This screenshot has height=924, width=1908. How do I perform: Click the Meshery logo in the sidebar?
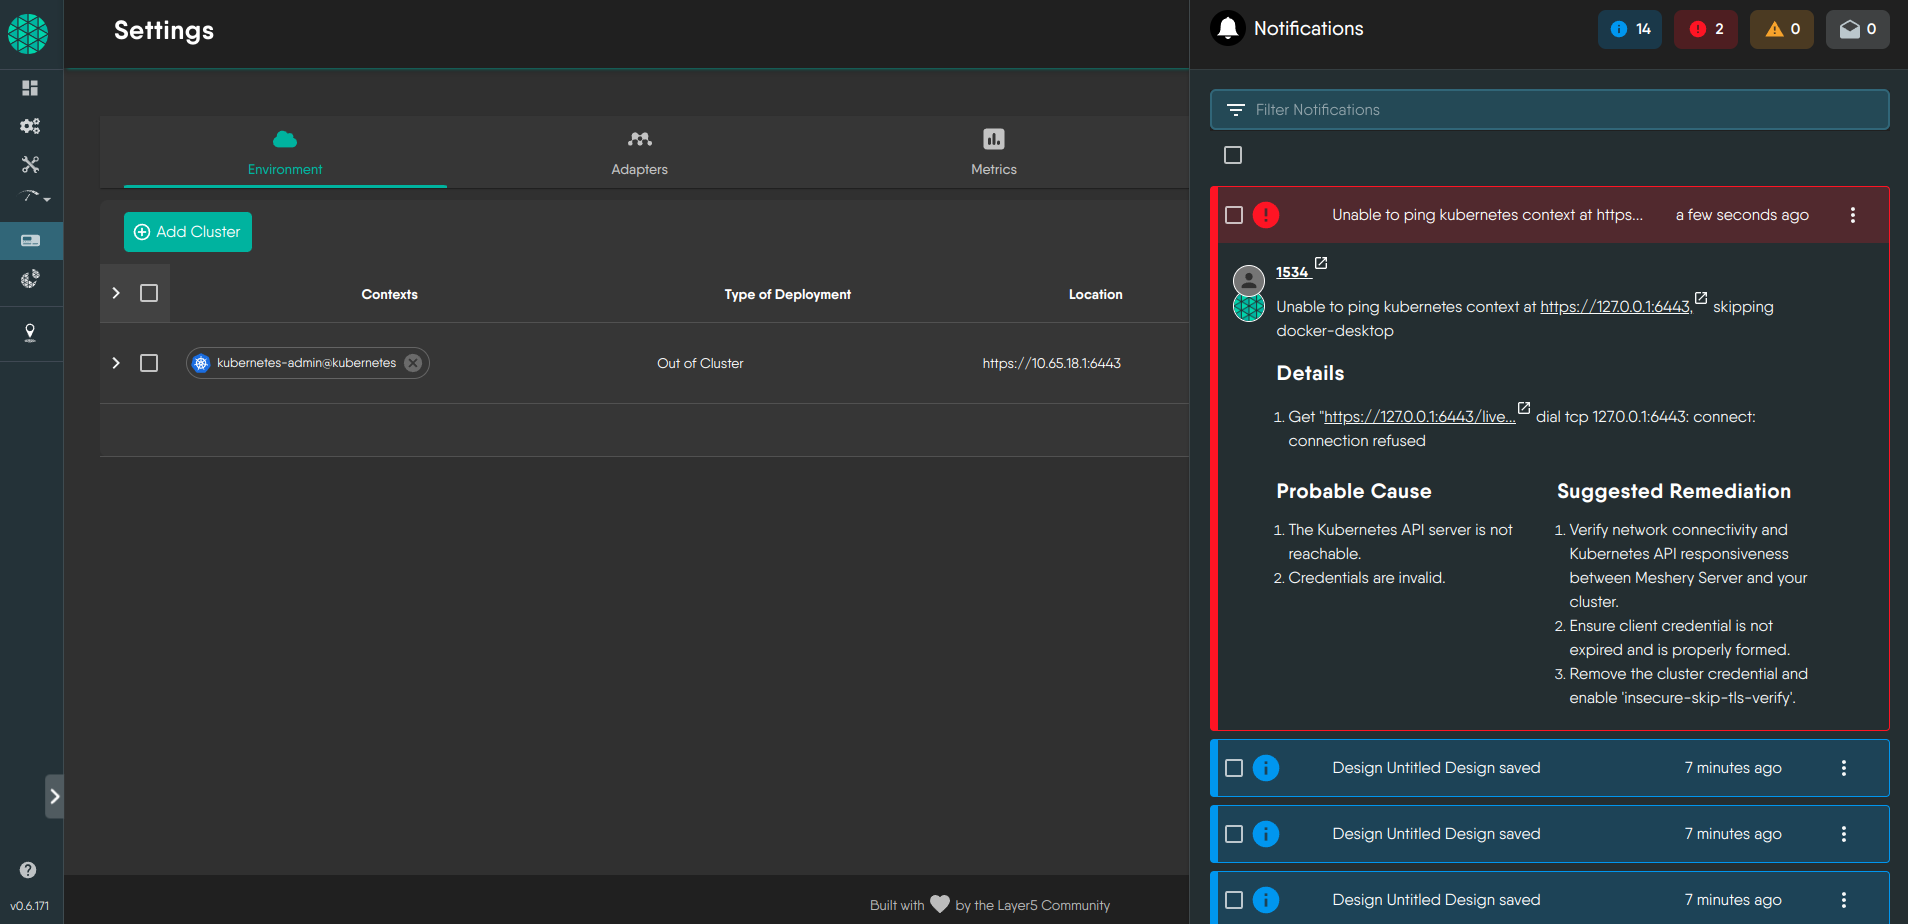28,34
